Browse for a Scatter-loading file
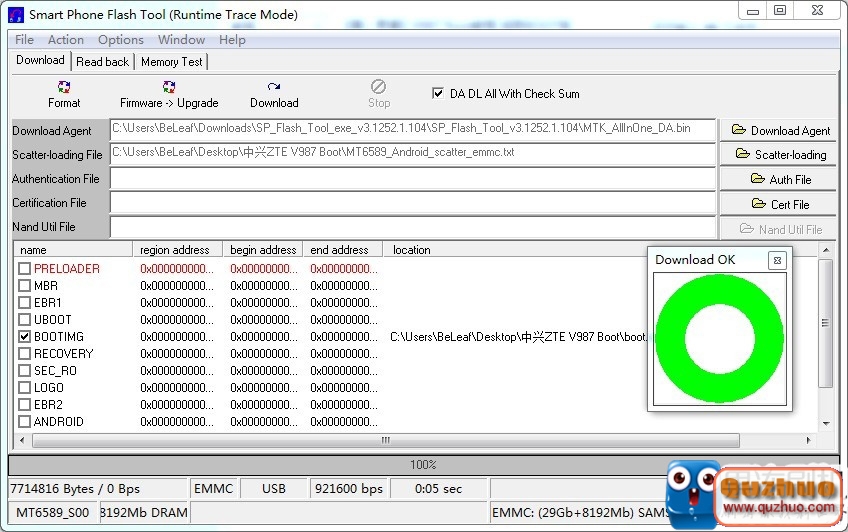This screenshot has height=532, width=848. click(779, 154)
